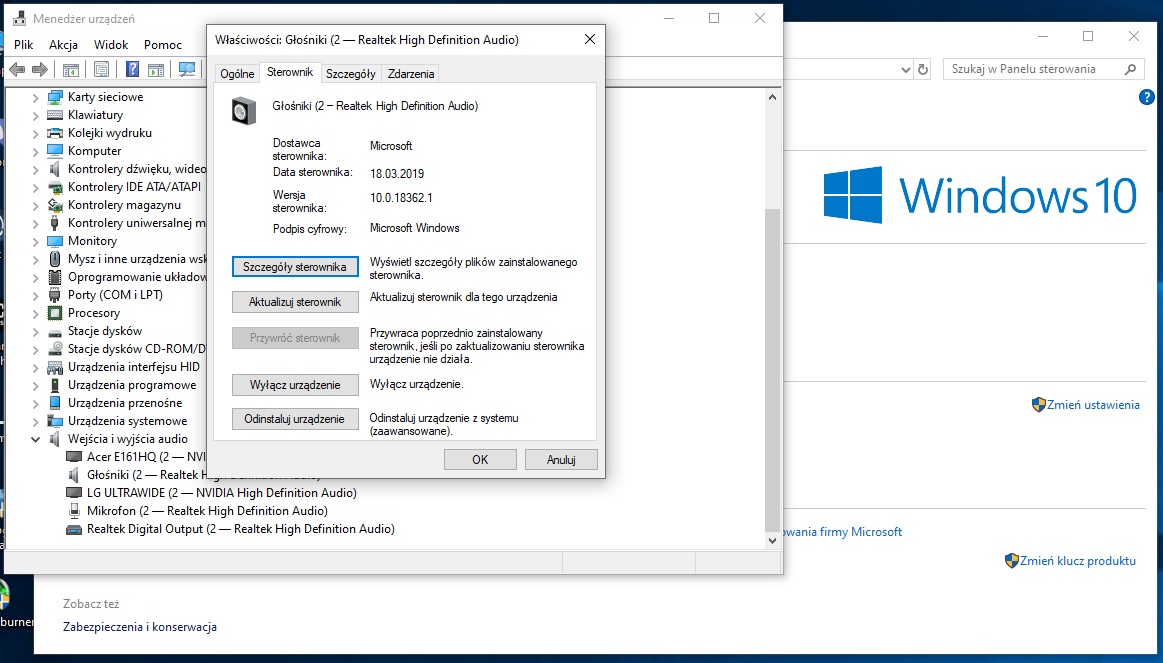
Task: Click the scroll-down arrow of the properties dialog
Action: point(771,540)
